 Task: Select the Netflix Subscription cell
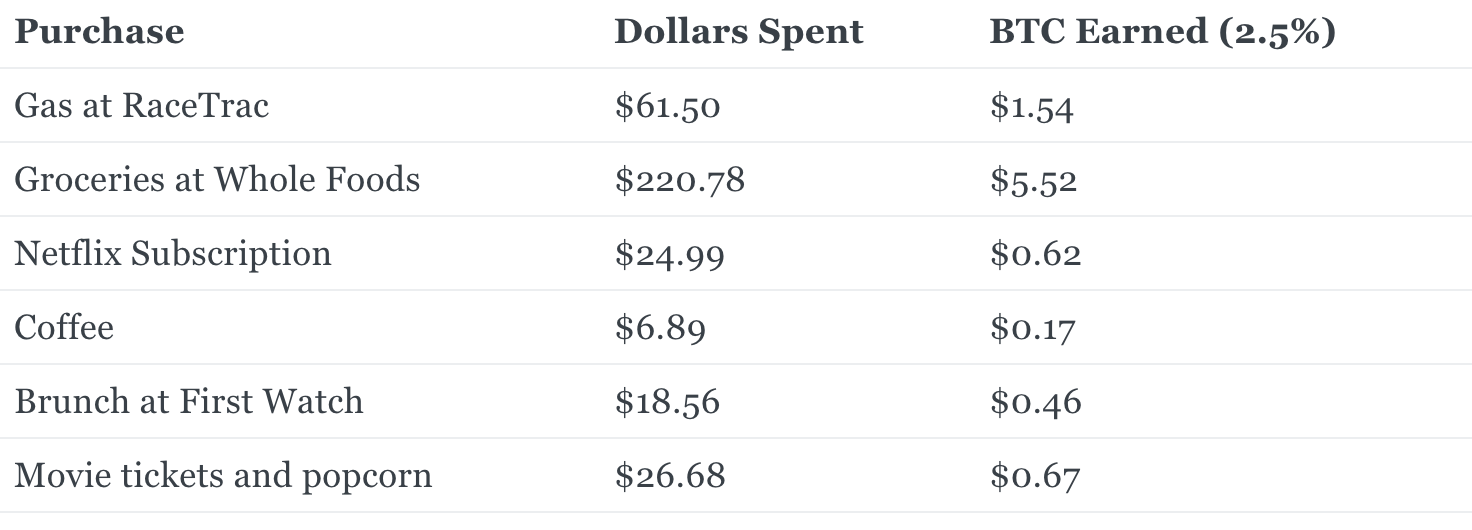pos(172,254)
